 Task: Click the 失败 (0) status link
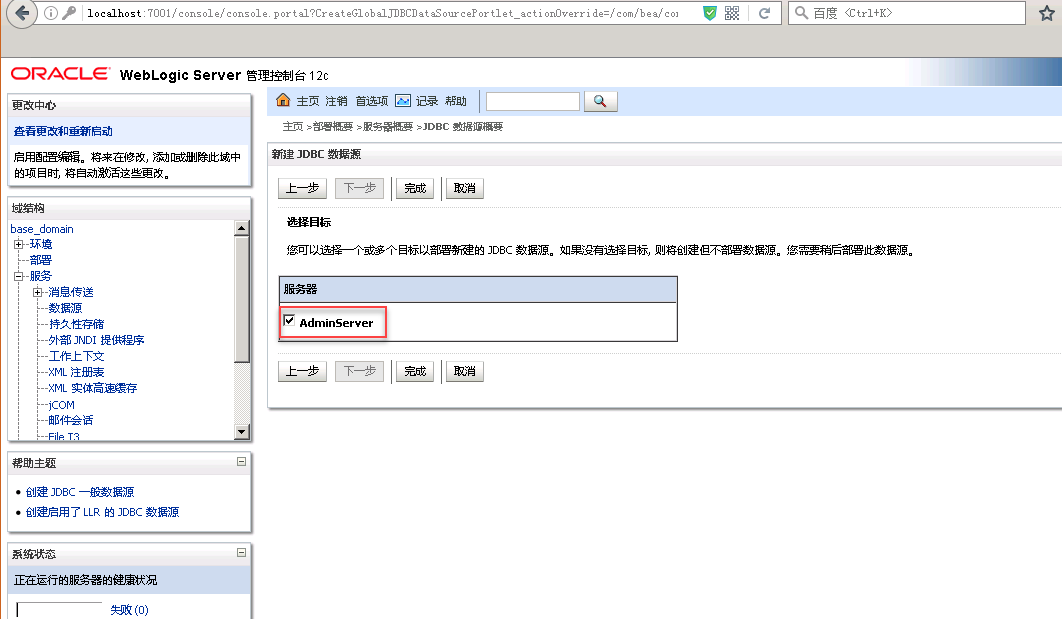click(x=129, y=610)
